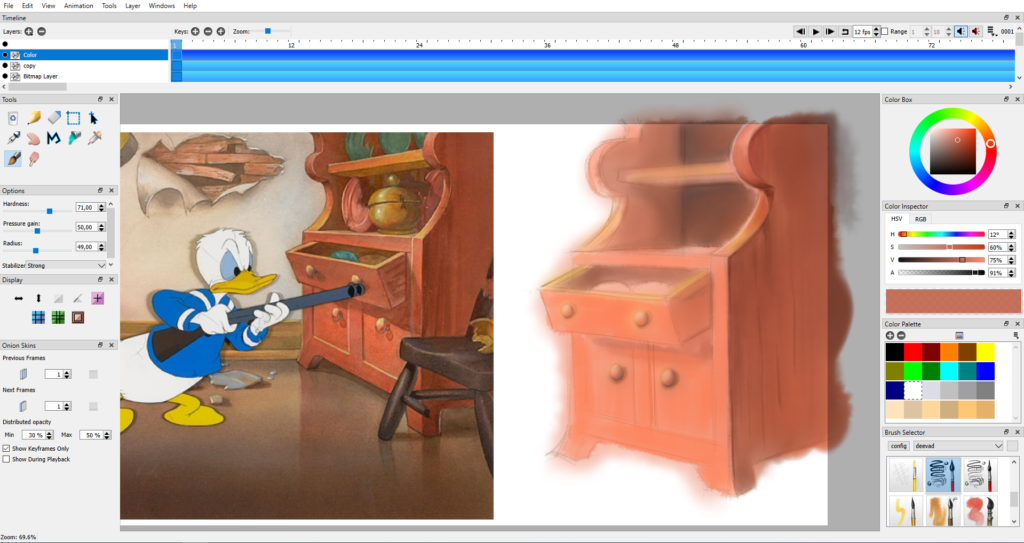Switch to the RGB tab

[920, 219]
